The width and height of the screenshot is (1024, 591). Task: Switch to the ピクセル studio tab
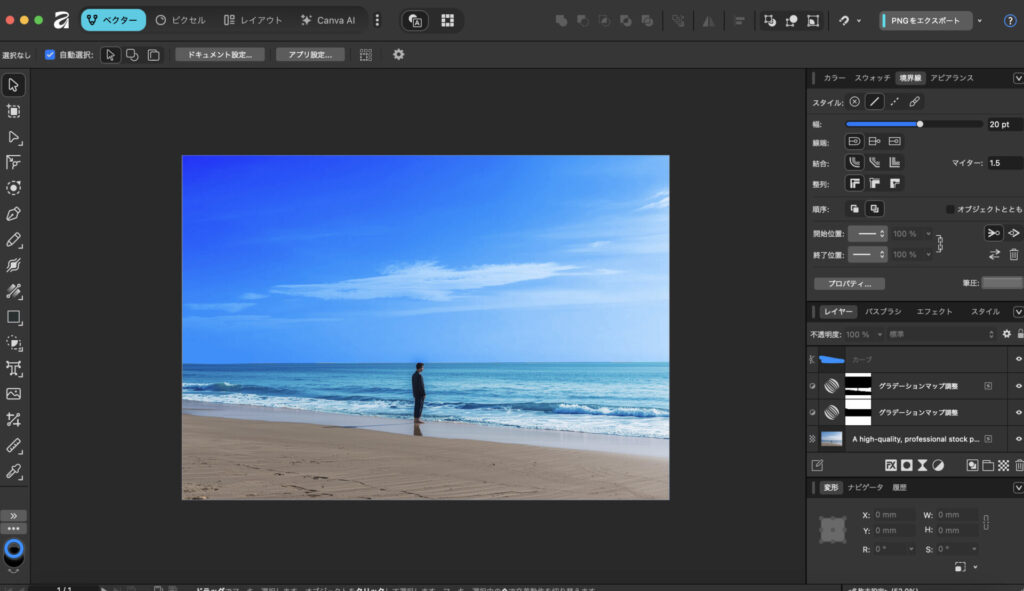coord(180,20)
